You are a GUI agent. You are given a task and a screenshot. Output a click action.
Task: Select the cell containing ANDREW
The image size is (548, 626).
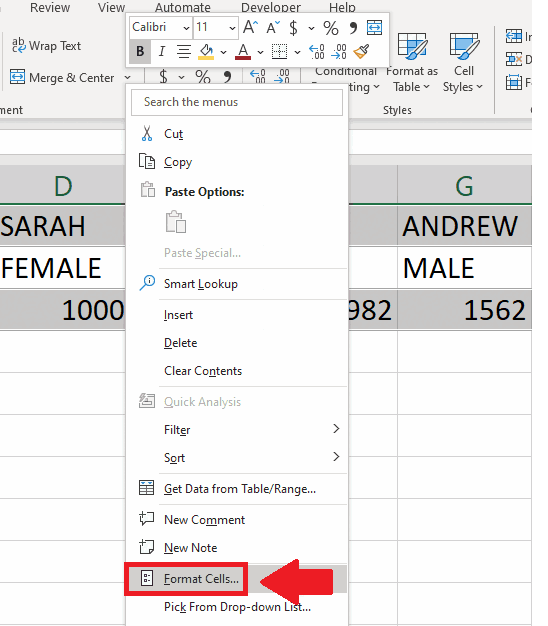coord(464,226)
